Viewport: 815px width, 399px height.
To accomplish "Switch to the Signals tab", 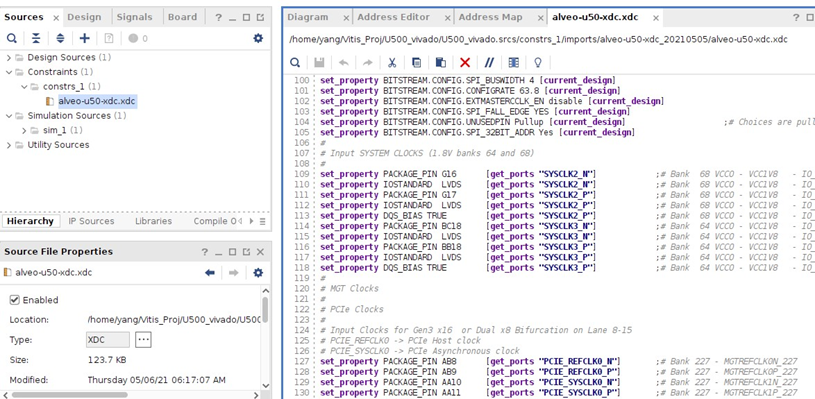I will coord(134,17).
